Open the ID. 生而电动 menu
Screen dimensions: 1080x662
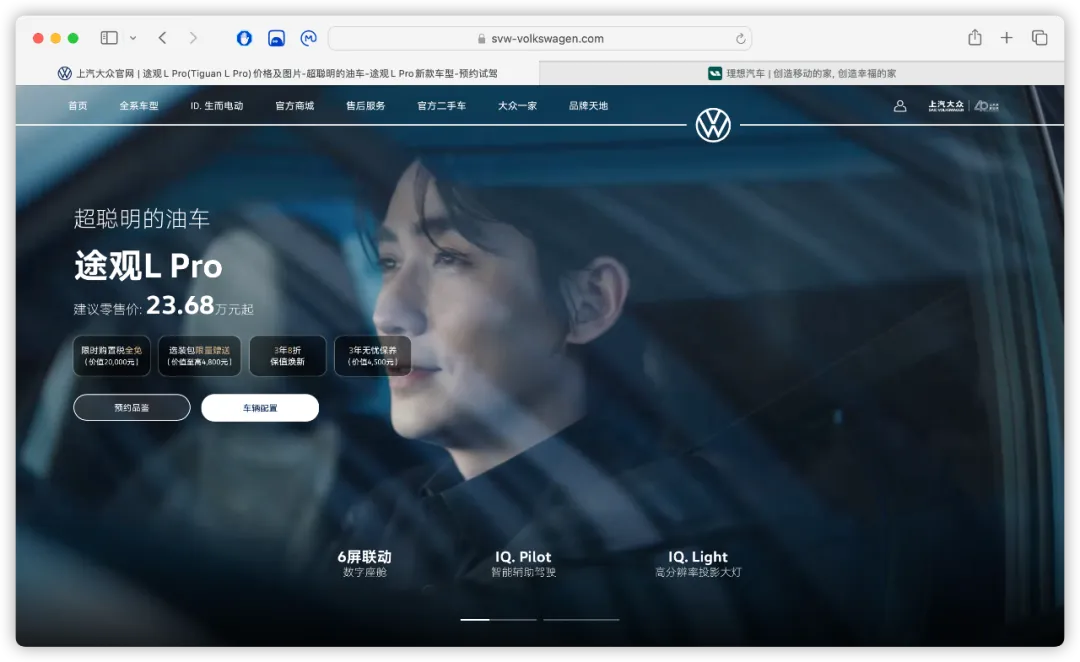216,105
